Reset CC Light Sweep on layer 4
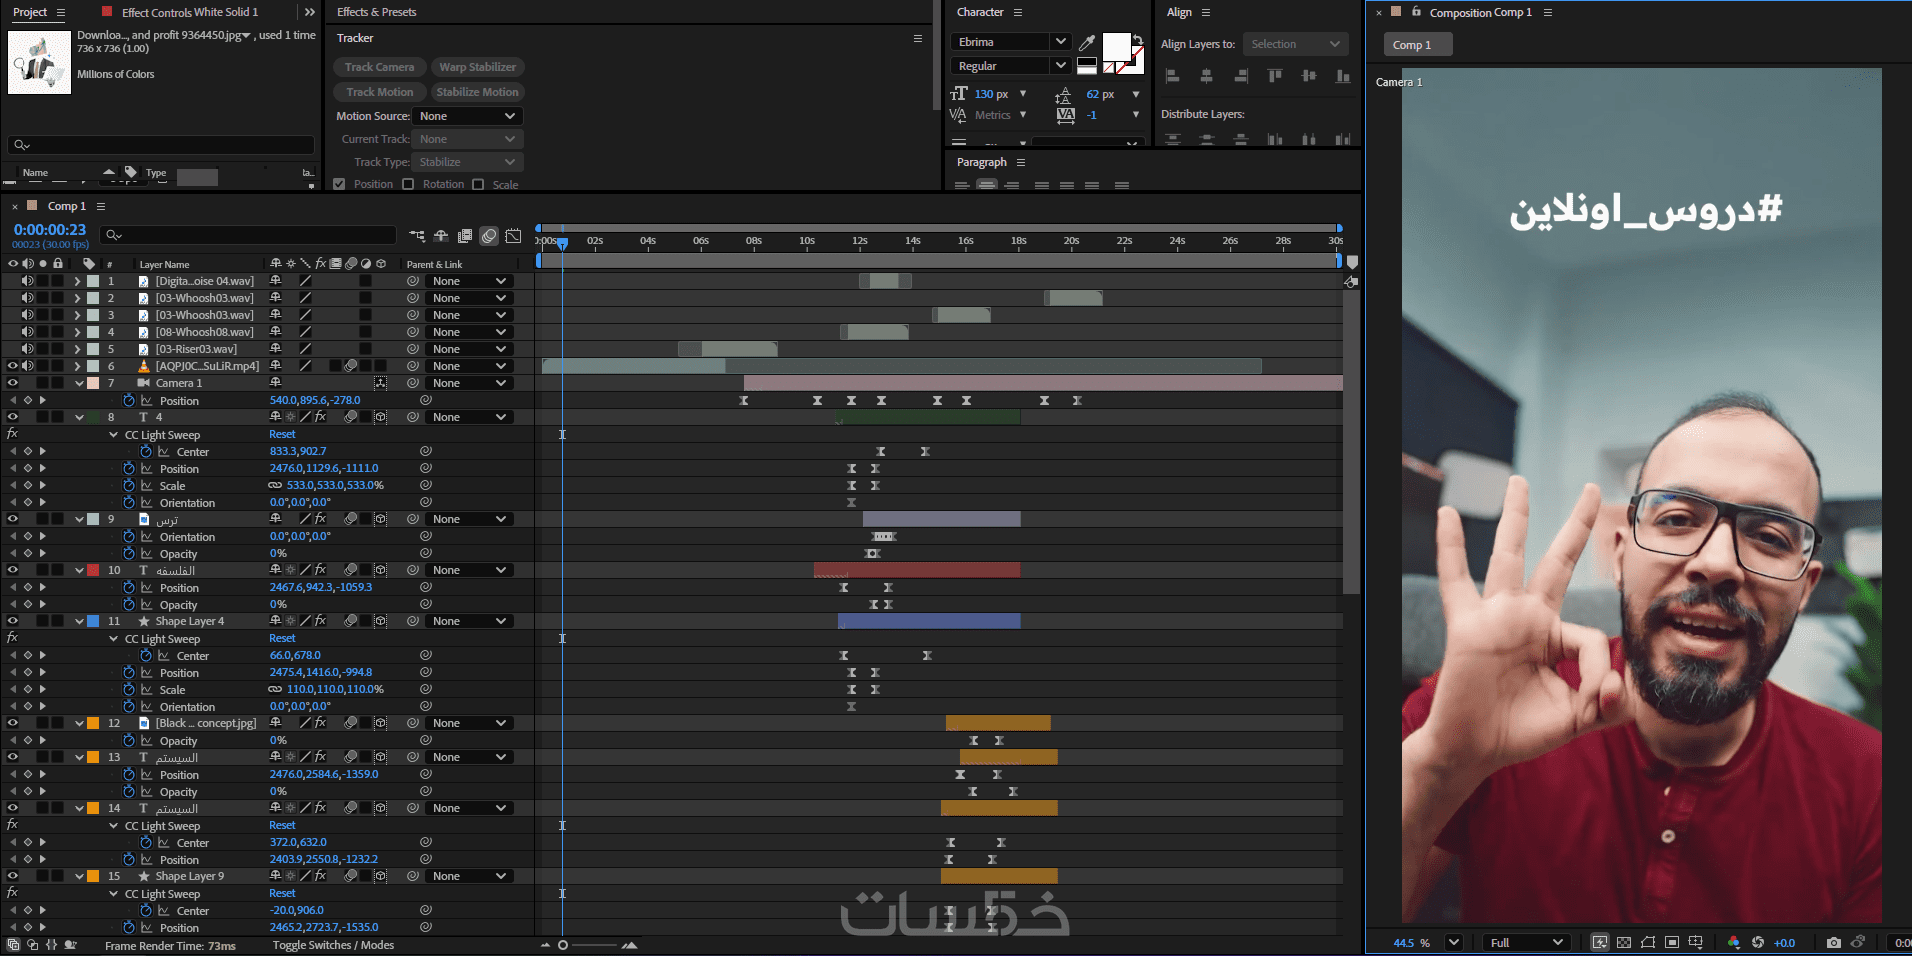 tap(282, 434)
